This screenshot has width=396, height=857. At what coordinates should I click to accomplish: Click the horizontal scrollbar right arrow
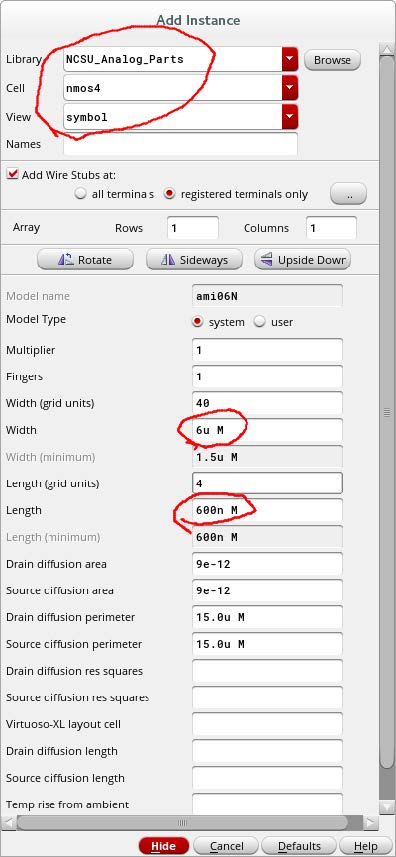click(370, 822)
